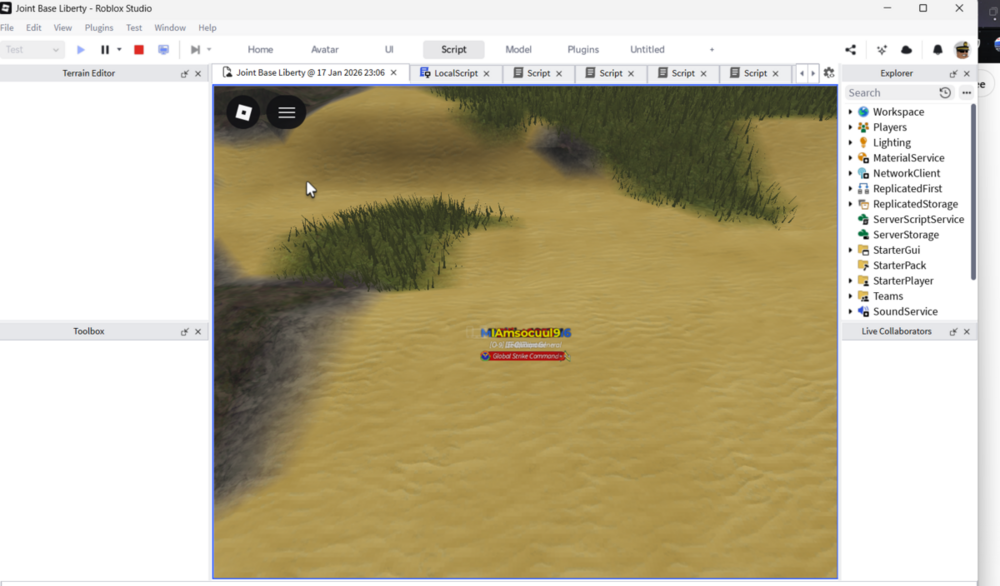Open the Assistant sparkle icon
1000x586 pixels.
tap(882, 50)
